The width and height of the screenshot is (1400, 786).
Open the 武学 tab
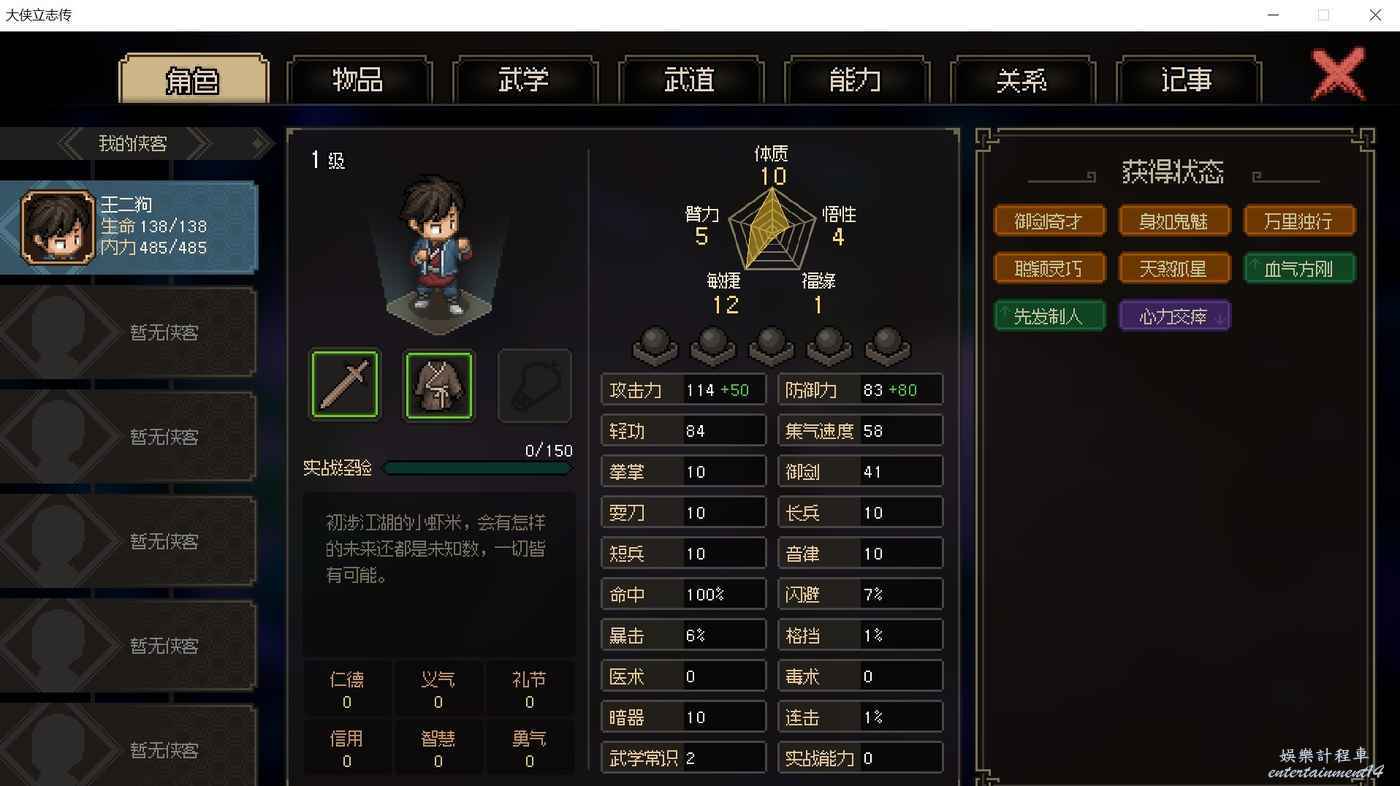pyautogui.click(x=525, y=80)
